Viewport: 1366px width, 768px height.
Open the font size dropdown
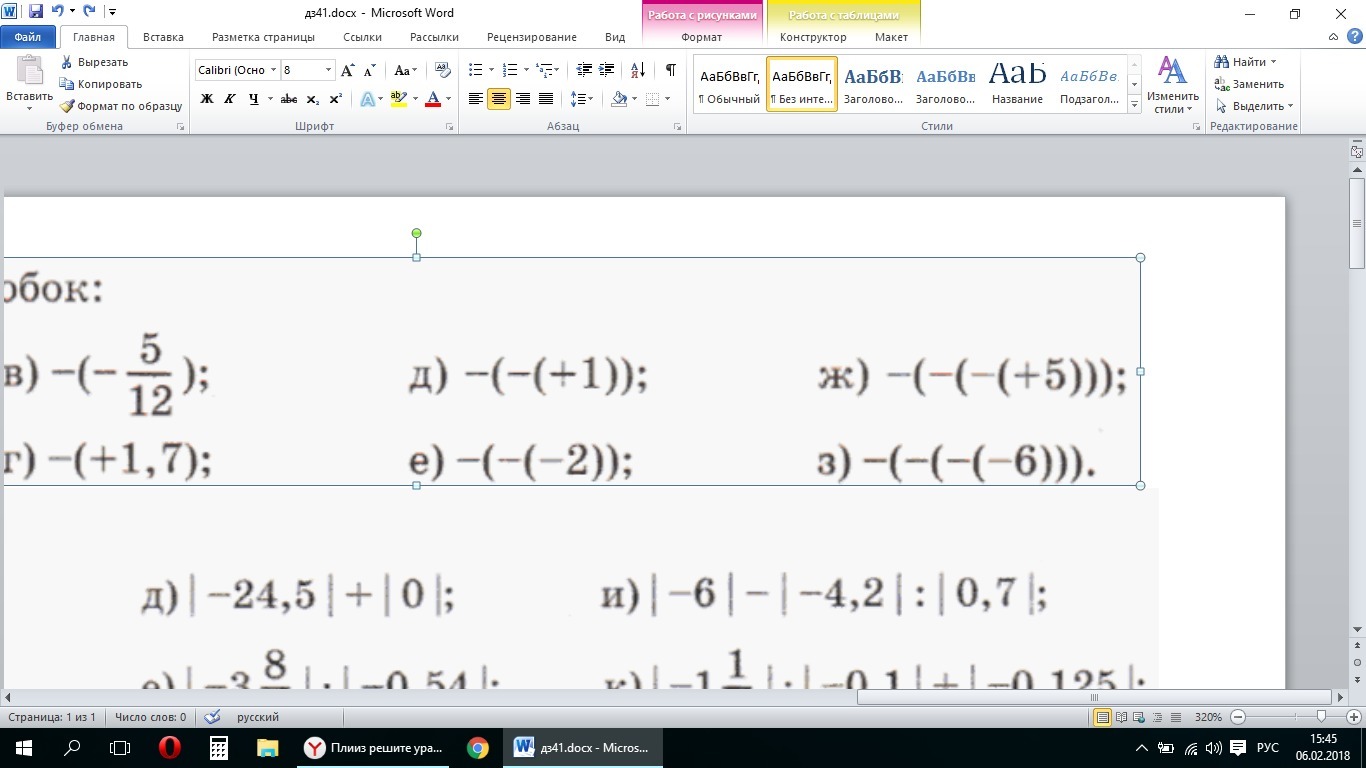click(x=328, y=70)
